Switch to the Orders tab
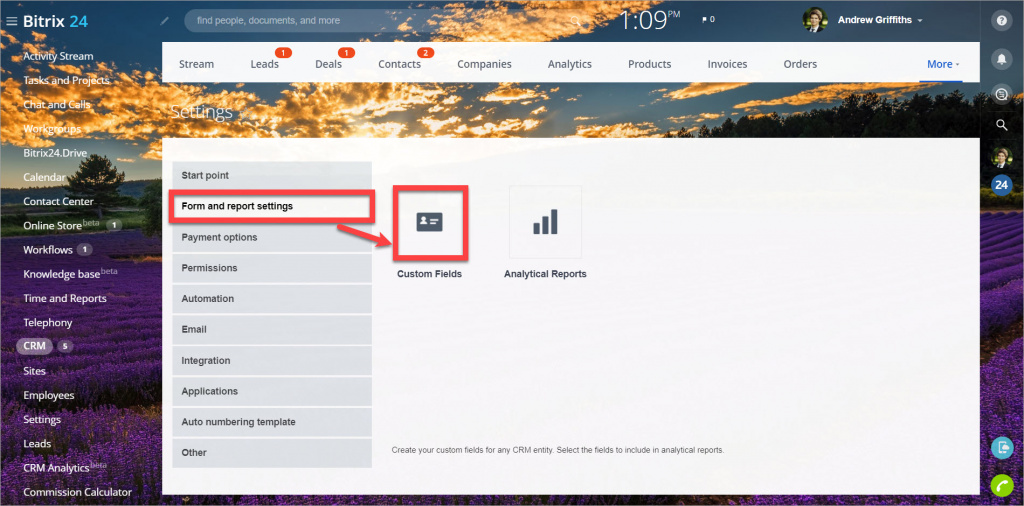The height and width of the screenshot is (506, 1024). click(x=800, y=64)
